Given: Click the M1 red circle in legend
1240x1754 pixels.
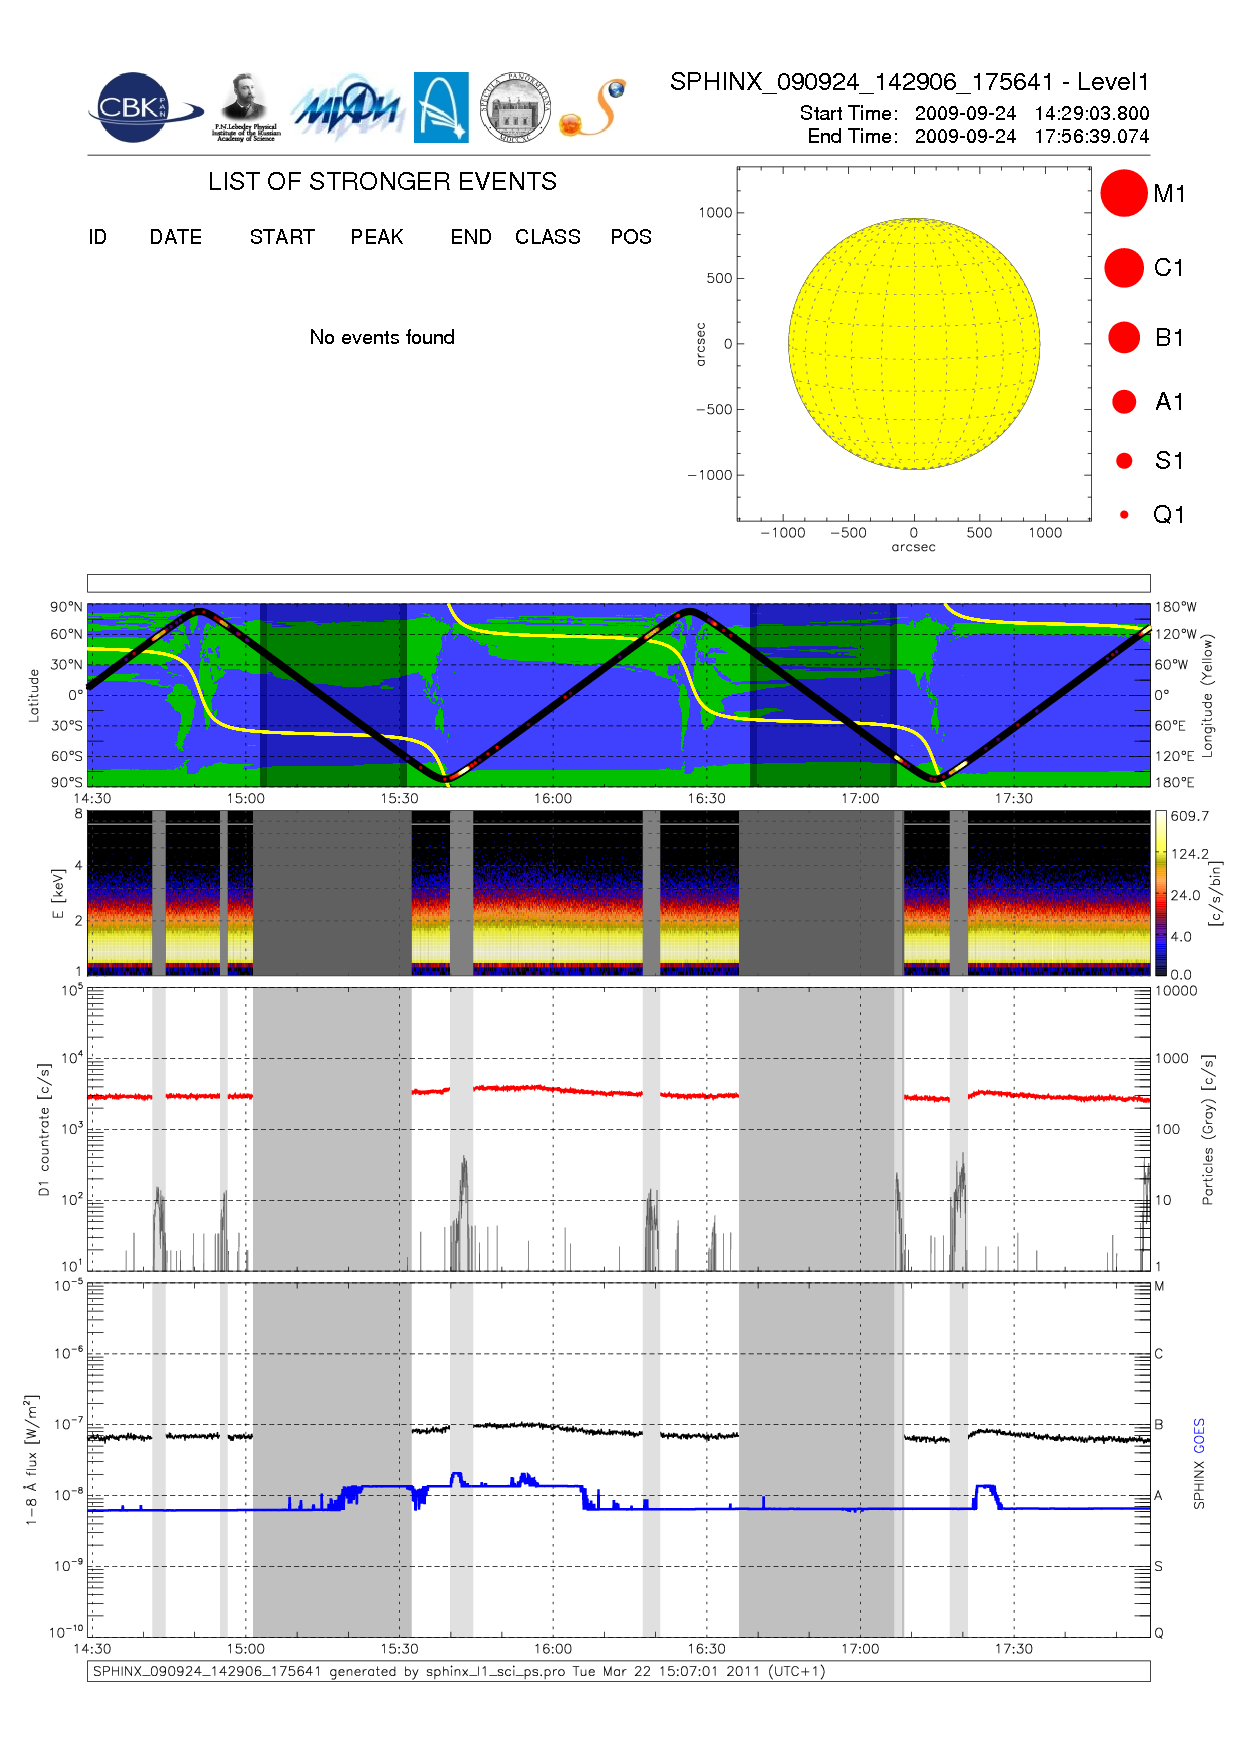Looking at the screenshot, I should (1123, 193).
